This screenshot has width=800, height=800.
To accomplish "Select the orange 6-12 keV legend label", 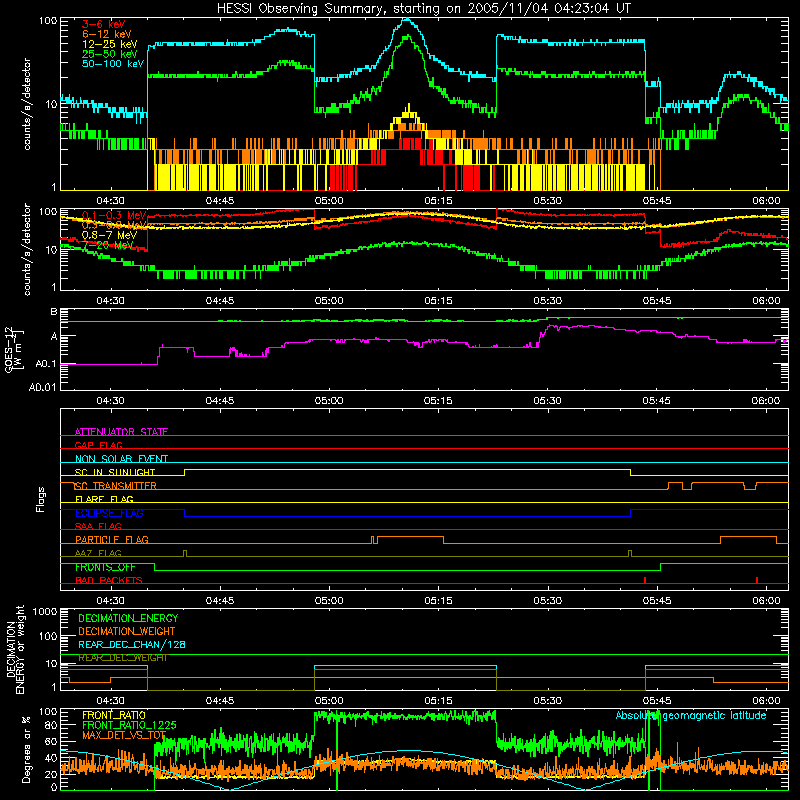I will (107, 34).
